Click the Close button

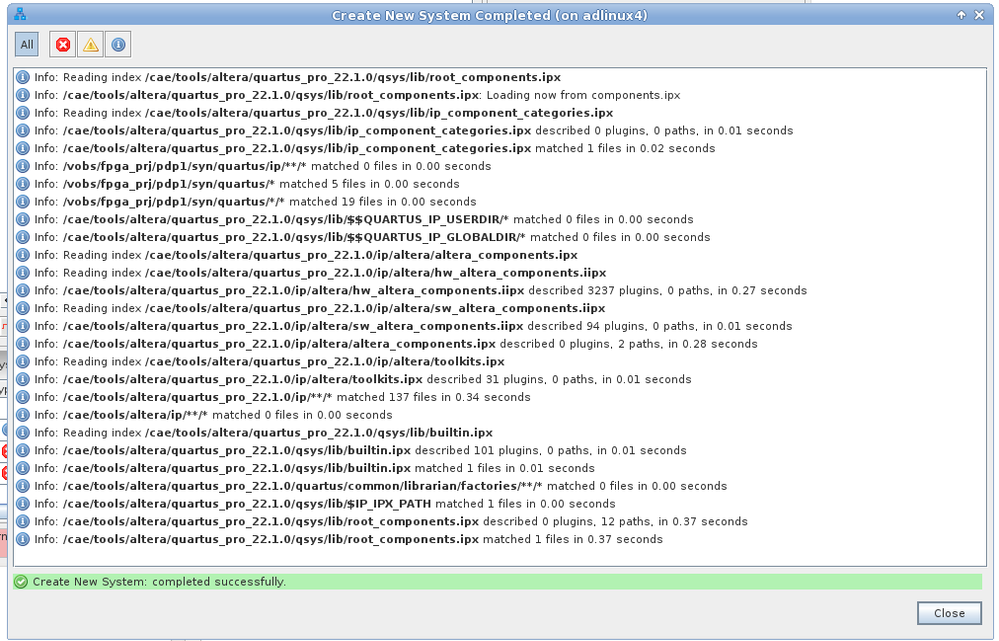pos(949,613)
